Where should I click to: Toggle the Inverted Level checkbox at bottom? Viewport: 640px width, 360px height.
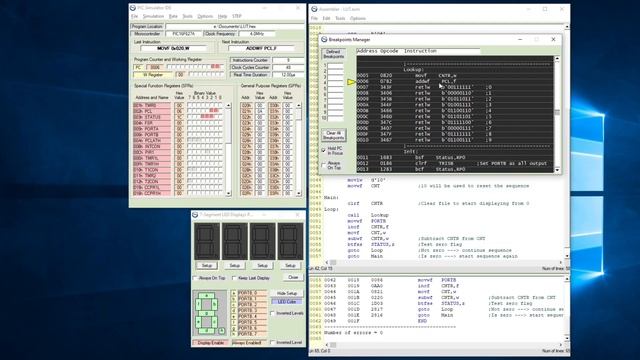[272, 342]
